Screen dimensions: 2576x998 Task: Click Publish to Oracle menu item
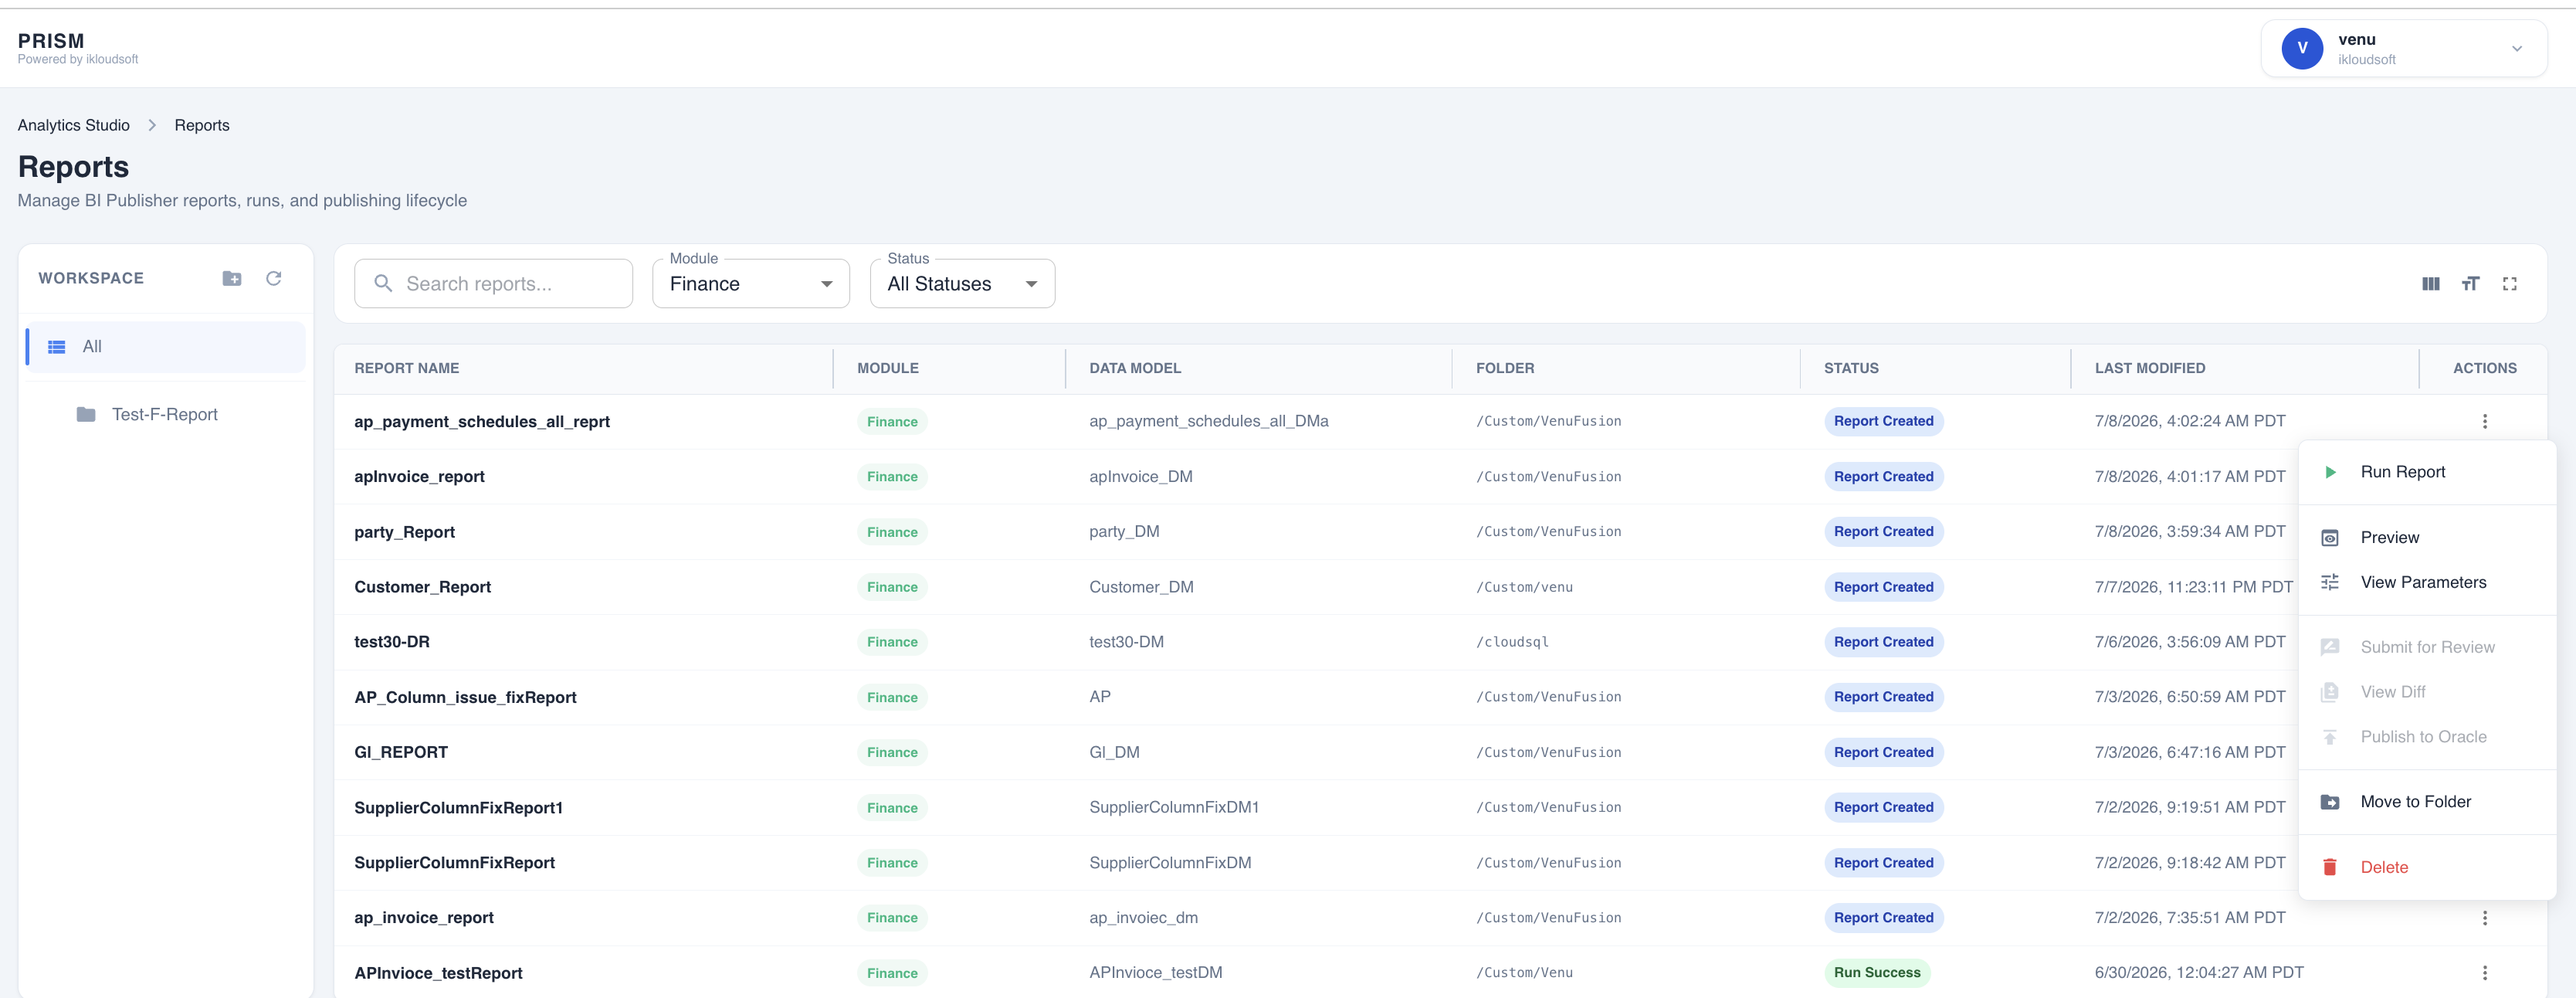[x=2426, y=737]
